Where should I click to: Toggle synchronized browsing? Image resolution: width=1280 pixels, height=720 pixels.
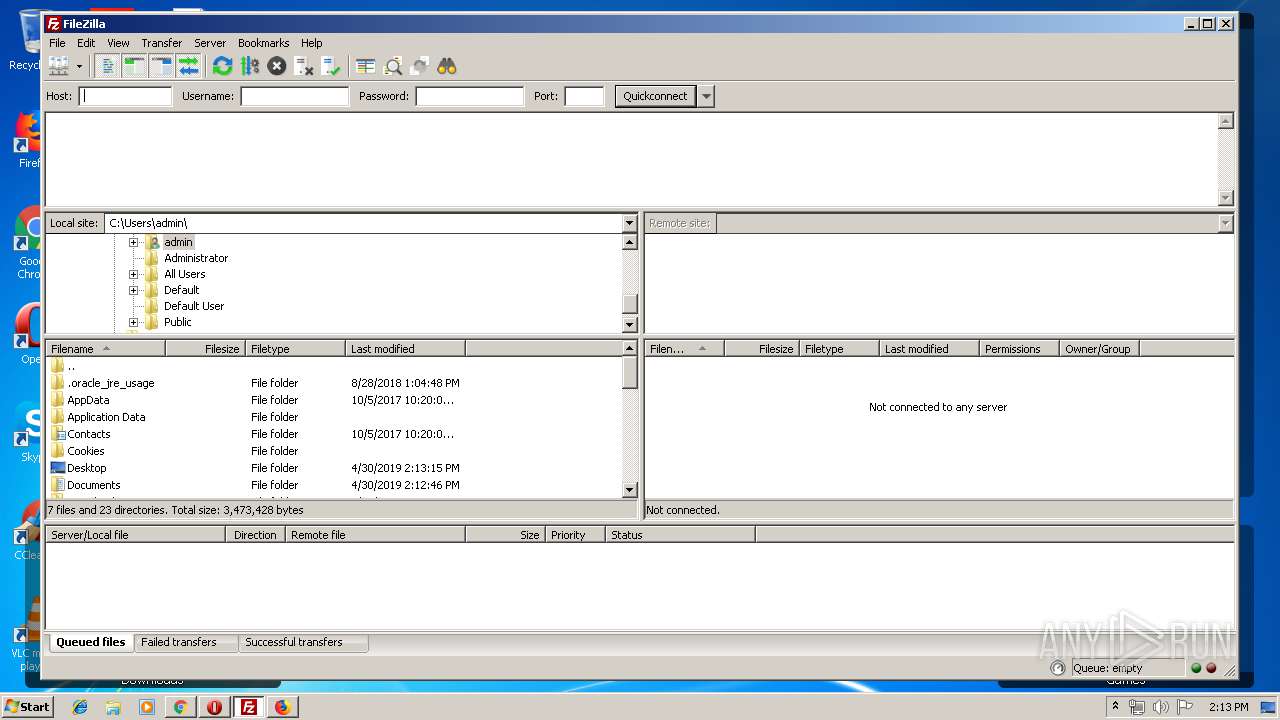420,66
